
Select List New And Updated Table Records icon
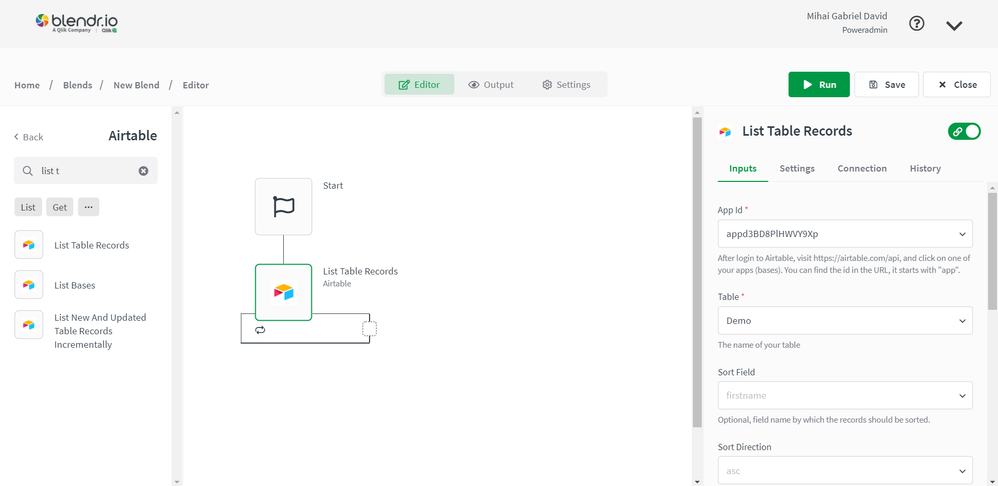click(29, 325)
